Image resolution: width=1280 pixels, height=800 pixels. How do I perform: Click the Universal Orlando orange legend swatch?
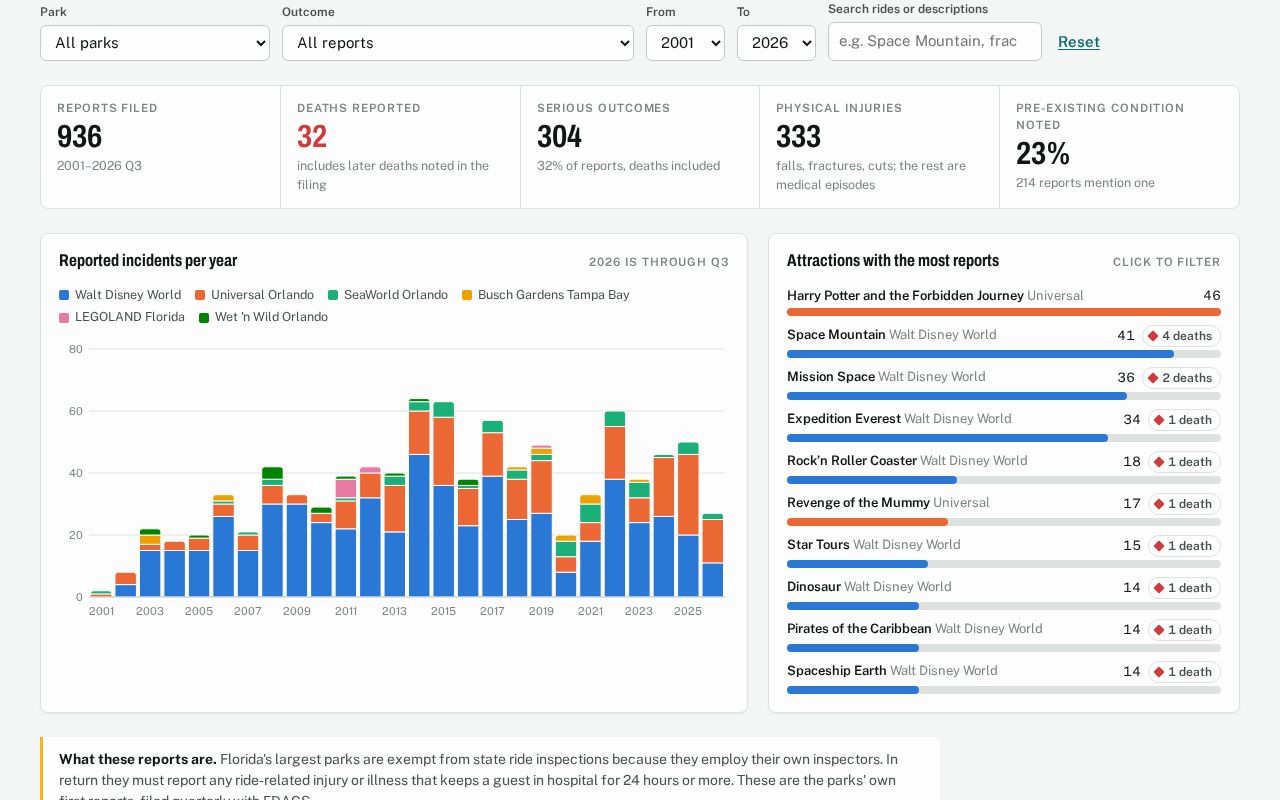(200, 295)
